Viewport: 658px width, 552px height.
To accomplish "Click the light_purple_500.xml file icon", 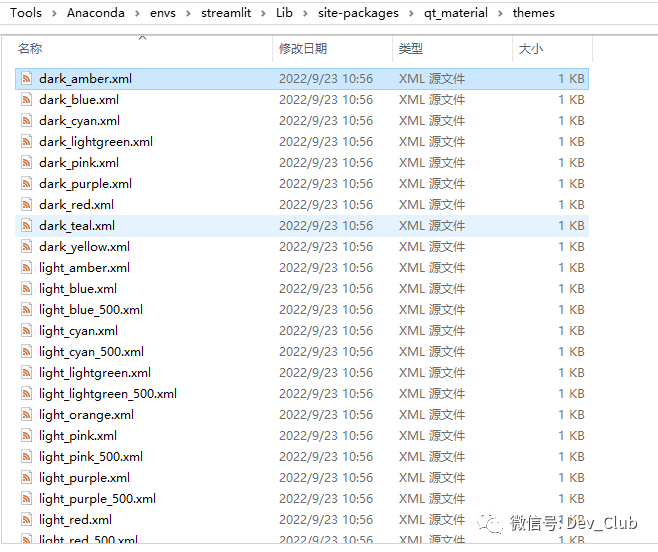I will 26,498.
